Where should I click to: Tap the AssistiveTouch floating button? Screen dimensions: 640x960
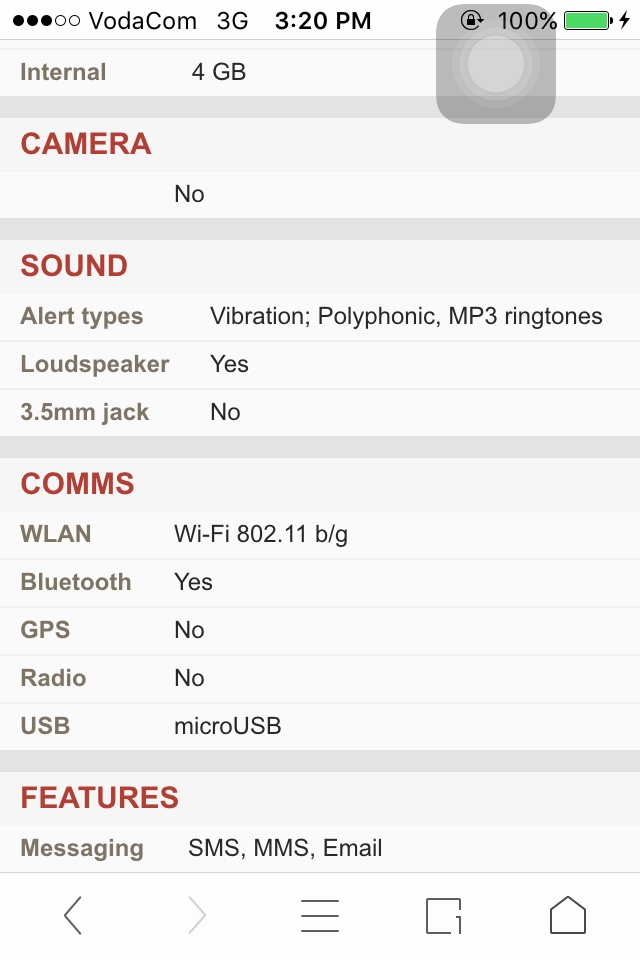[496, 66]
